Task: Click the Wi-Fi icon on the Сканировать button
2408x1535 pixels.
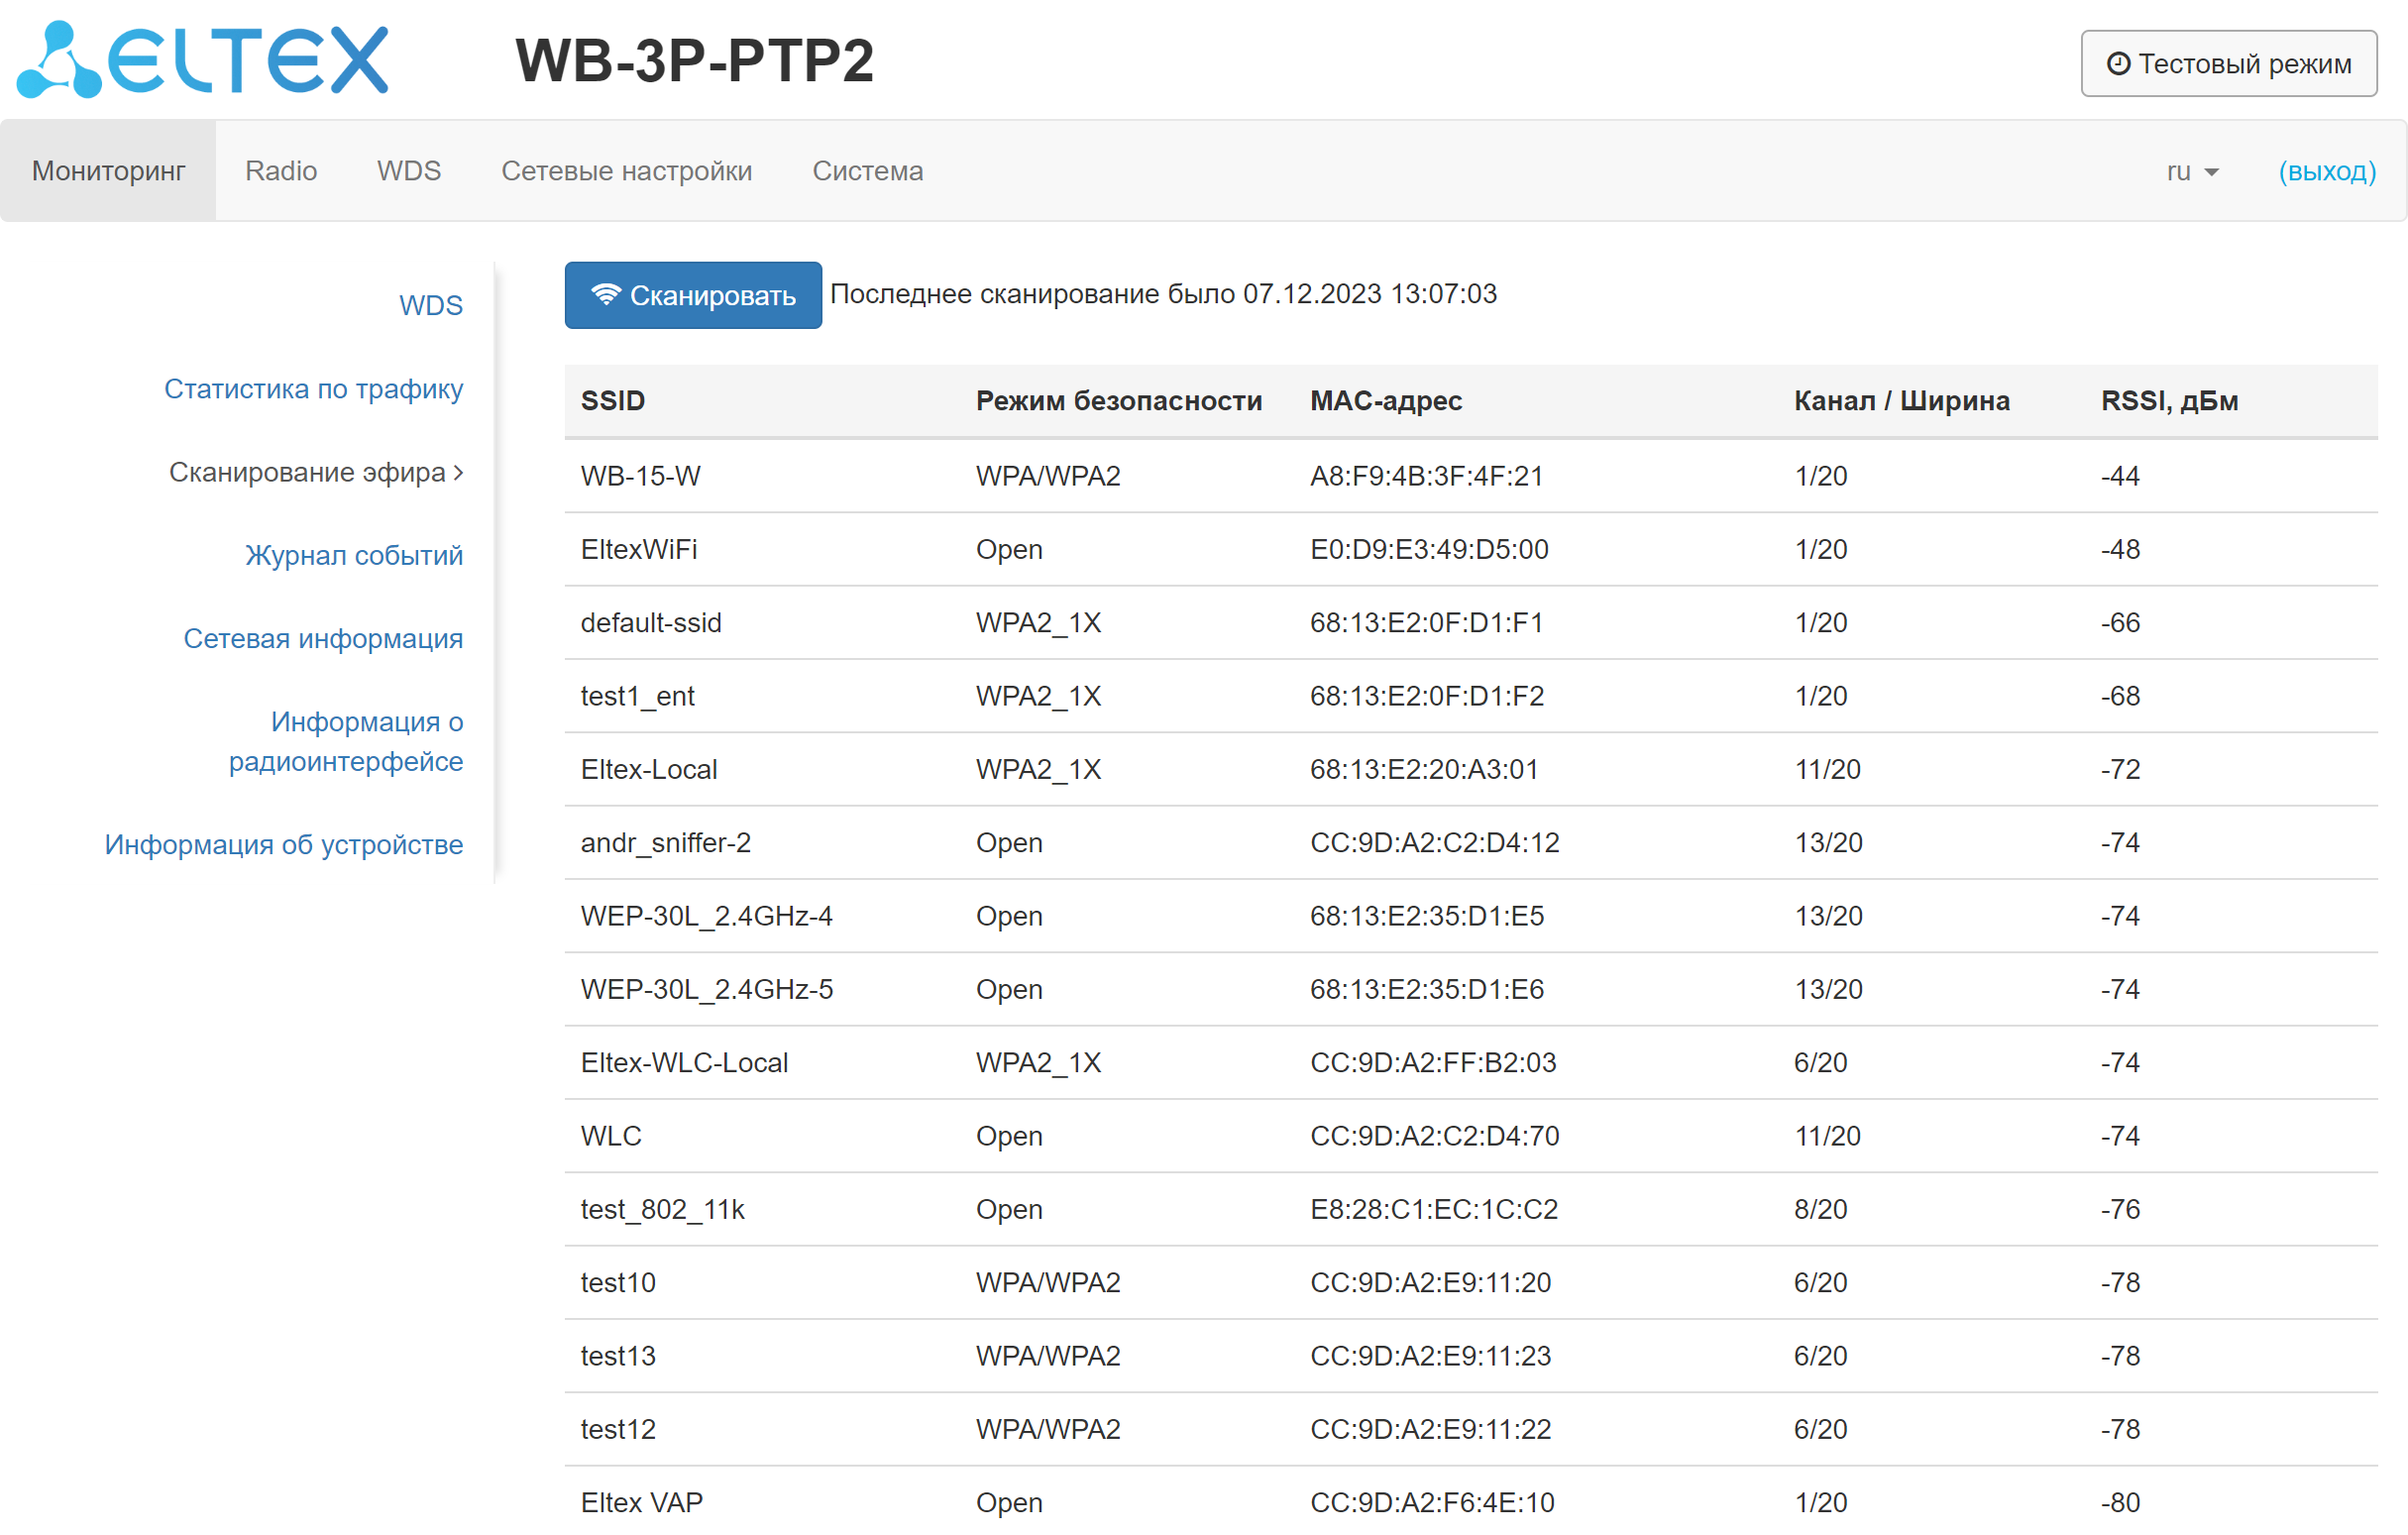Action: [x=606, y=295]
